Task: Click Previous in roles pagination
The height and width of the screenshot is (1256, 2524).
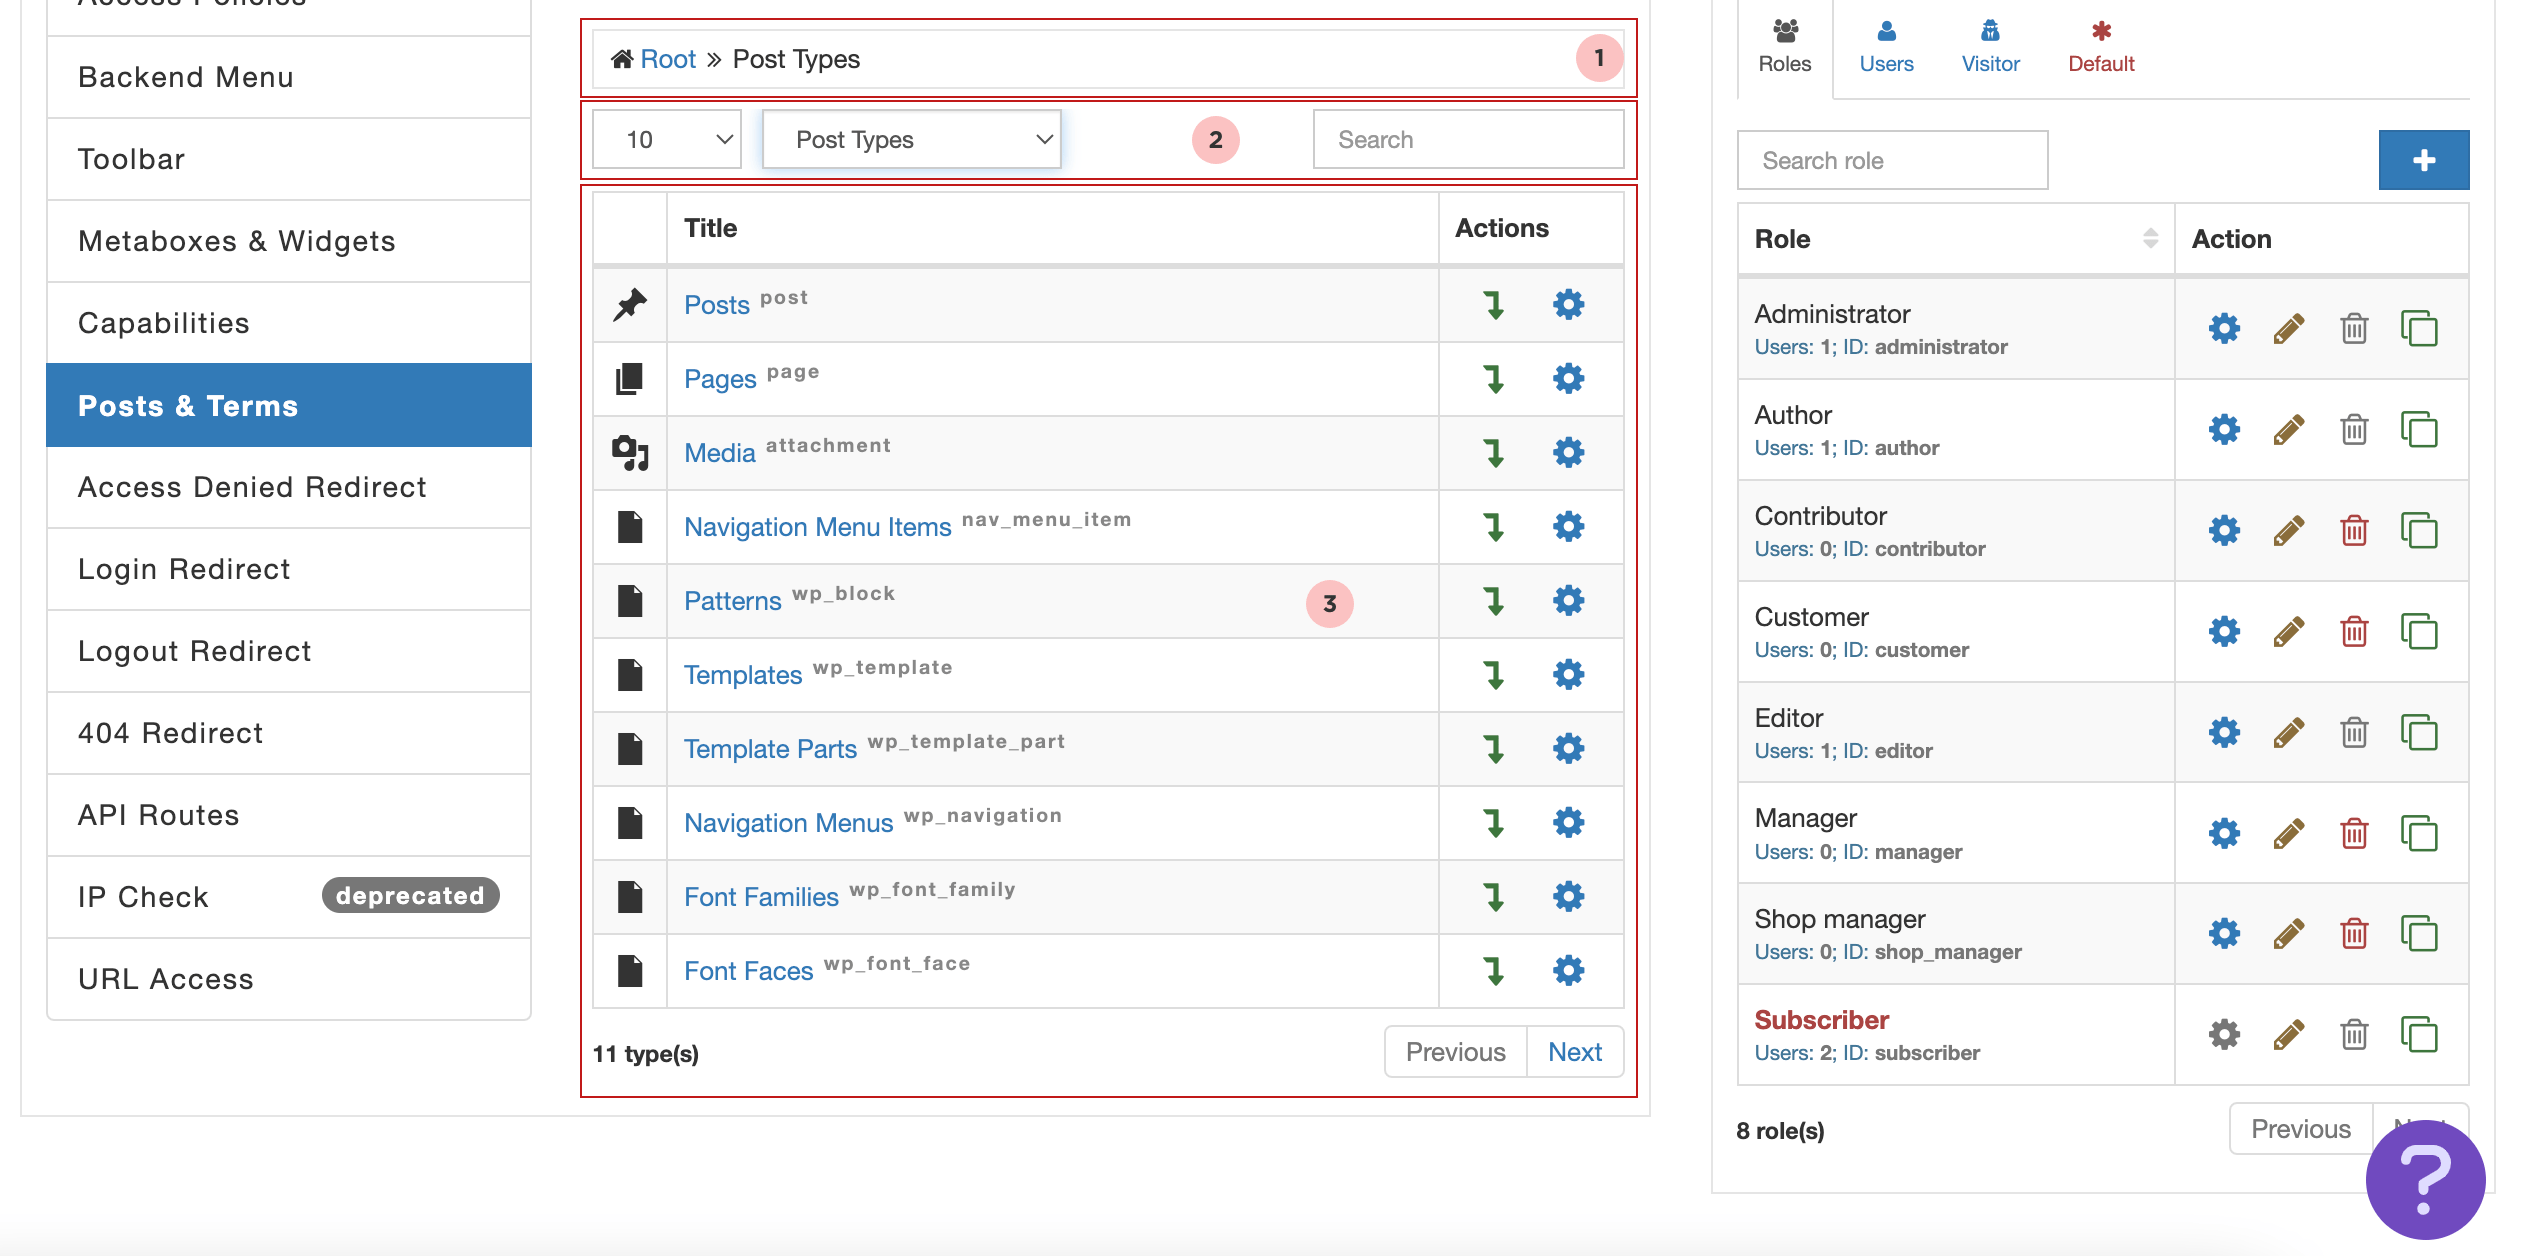Action: pyautogui.click(x=2300, y=1129)
